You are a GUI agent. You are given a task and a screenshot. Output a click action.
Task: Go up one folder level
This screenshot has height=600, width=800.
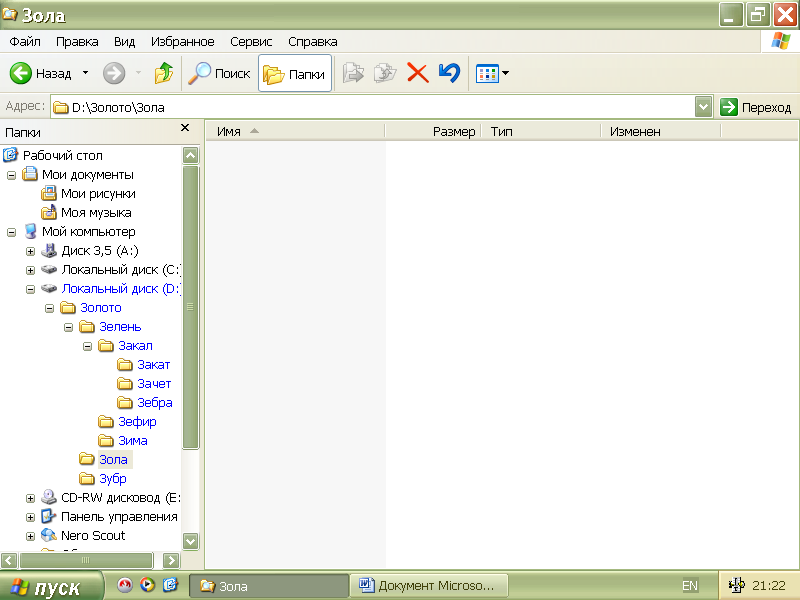click(164, 73)
